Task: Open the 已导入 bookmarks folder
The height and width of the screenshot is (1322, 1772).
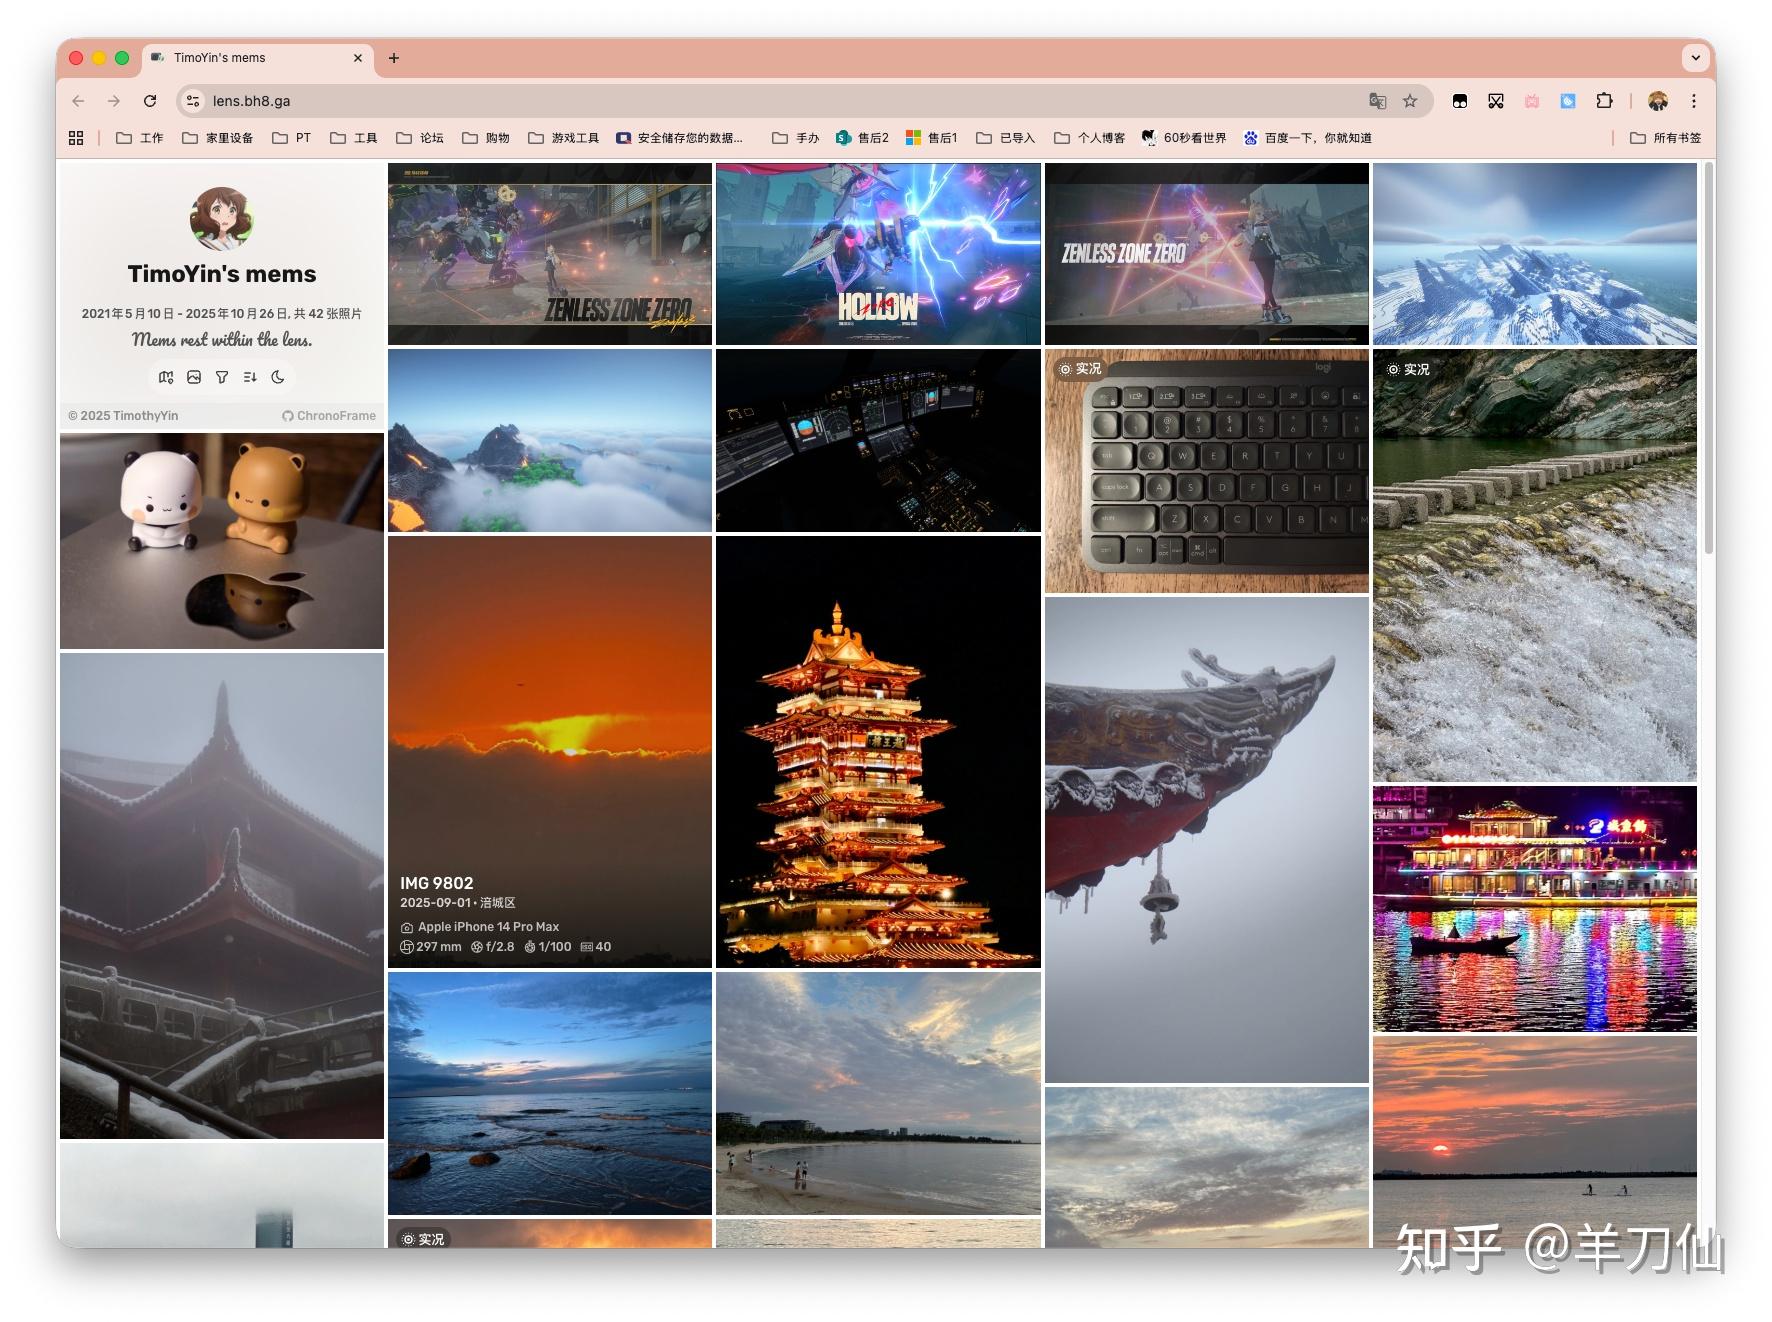Action: (1005, 138)
